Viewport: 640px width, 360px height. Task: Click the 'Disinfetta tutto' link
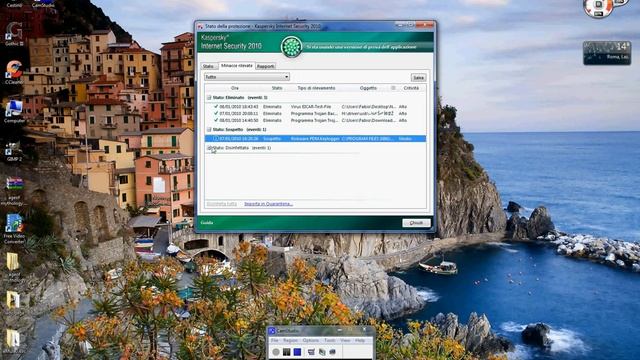click(222, 204)
